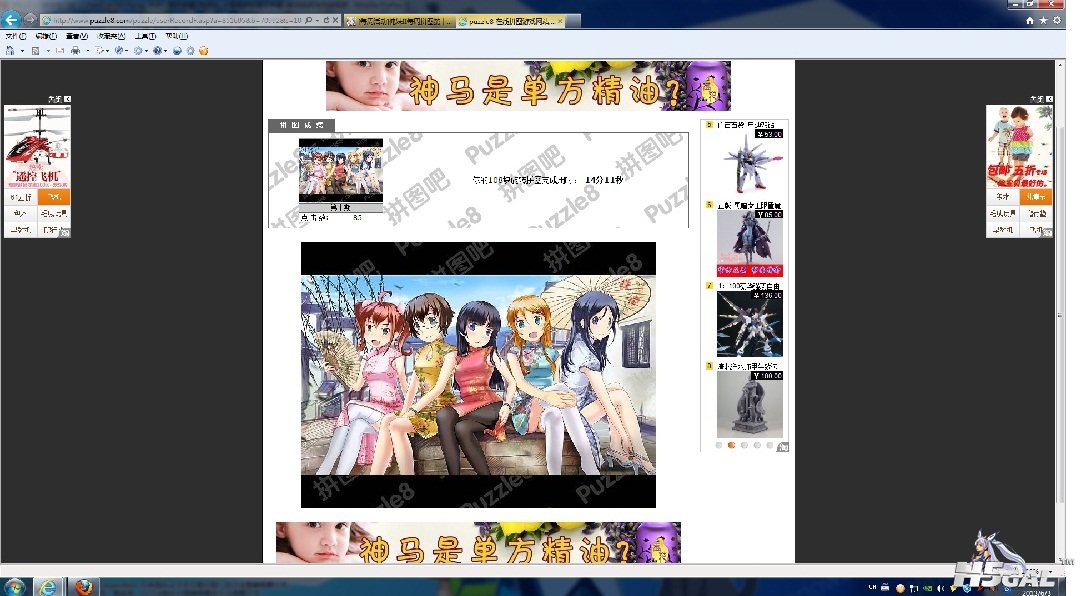Click the page vertical scrollbar
Screen dimensions: 1080x596
pyautogui.click(x=1060, y=311)
